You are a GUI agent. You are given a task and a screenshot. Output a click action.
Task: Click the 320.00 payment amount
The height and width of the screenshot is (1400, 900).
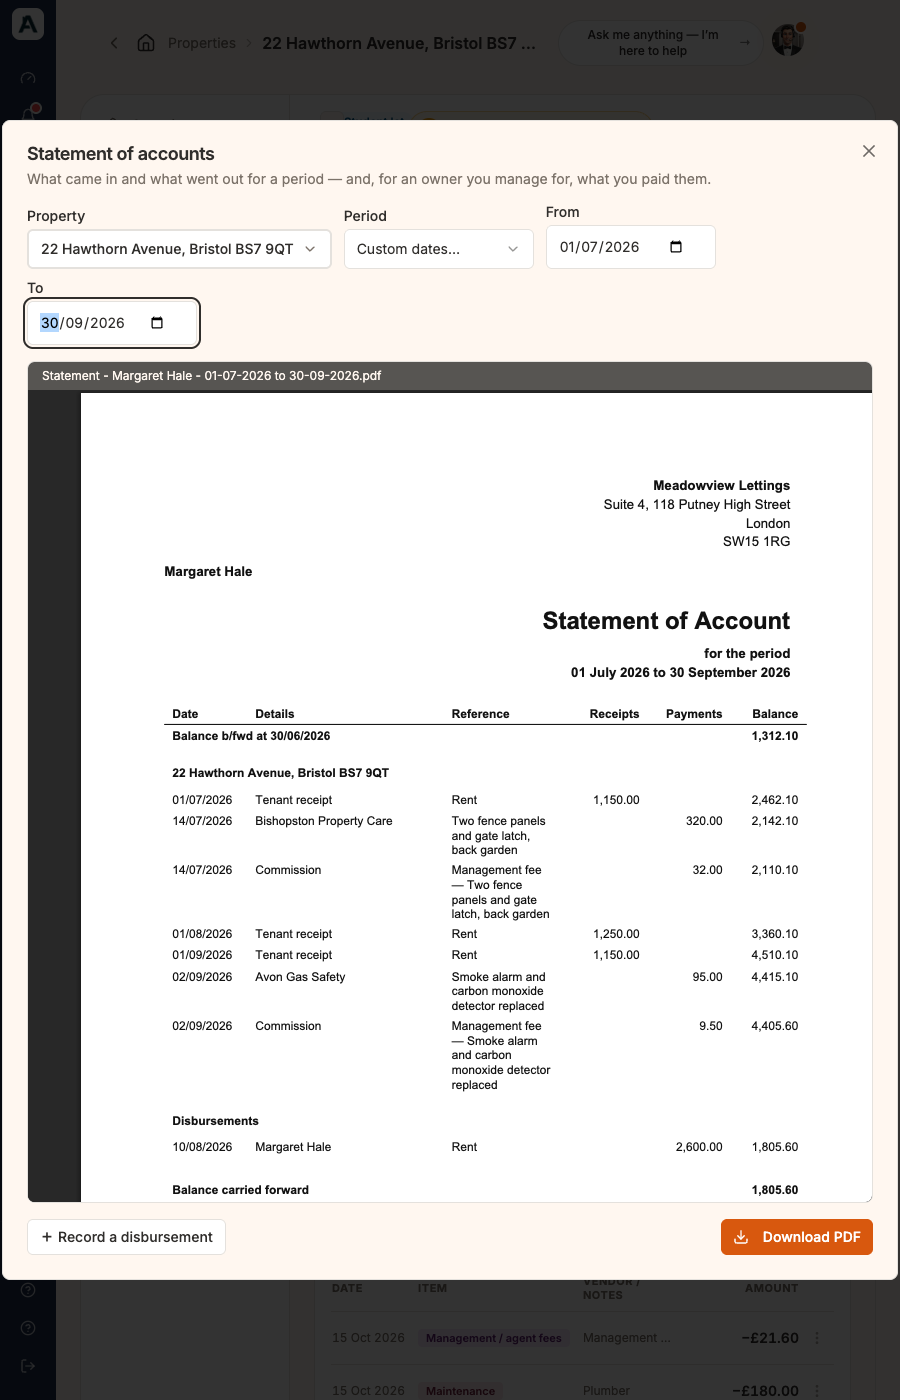[x=704, y=821]
